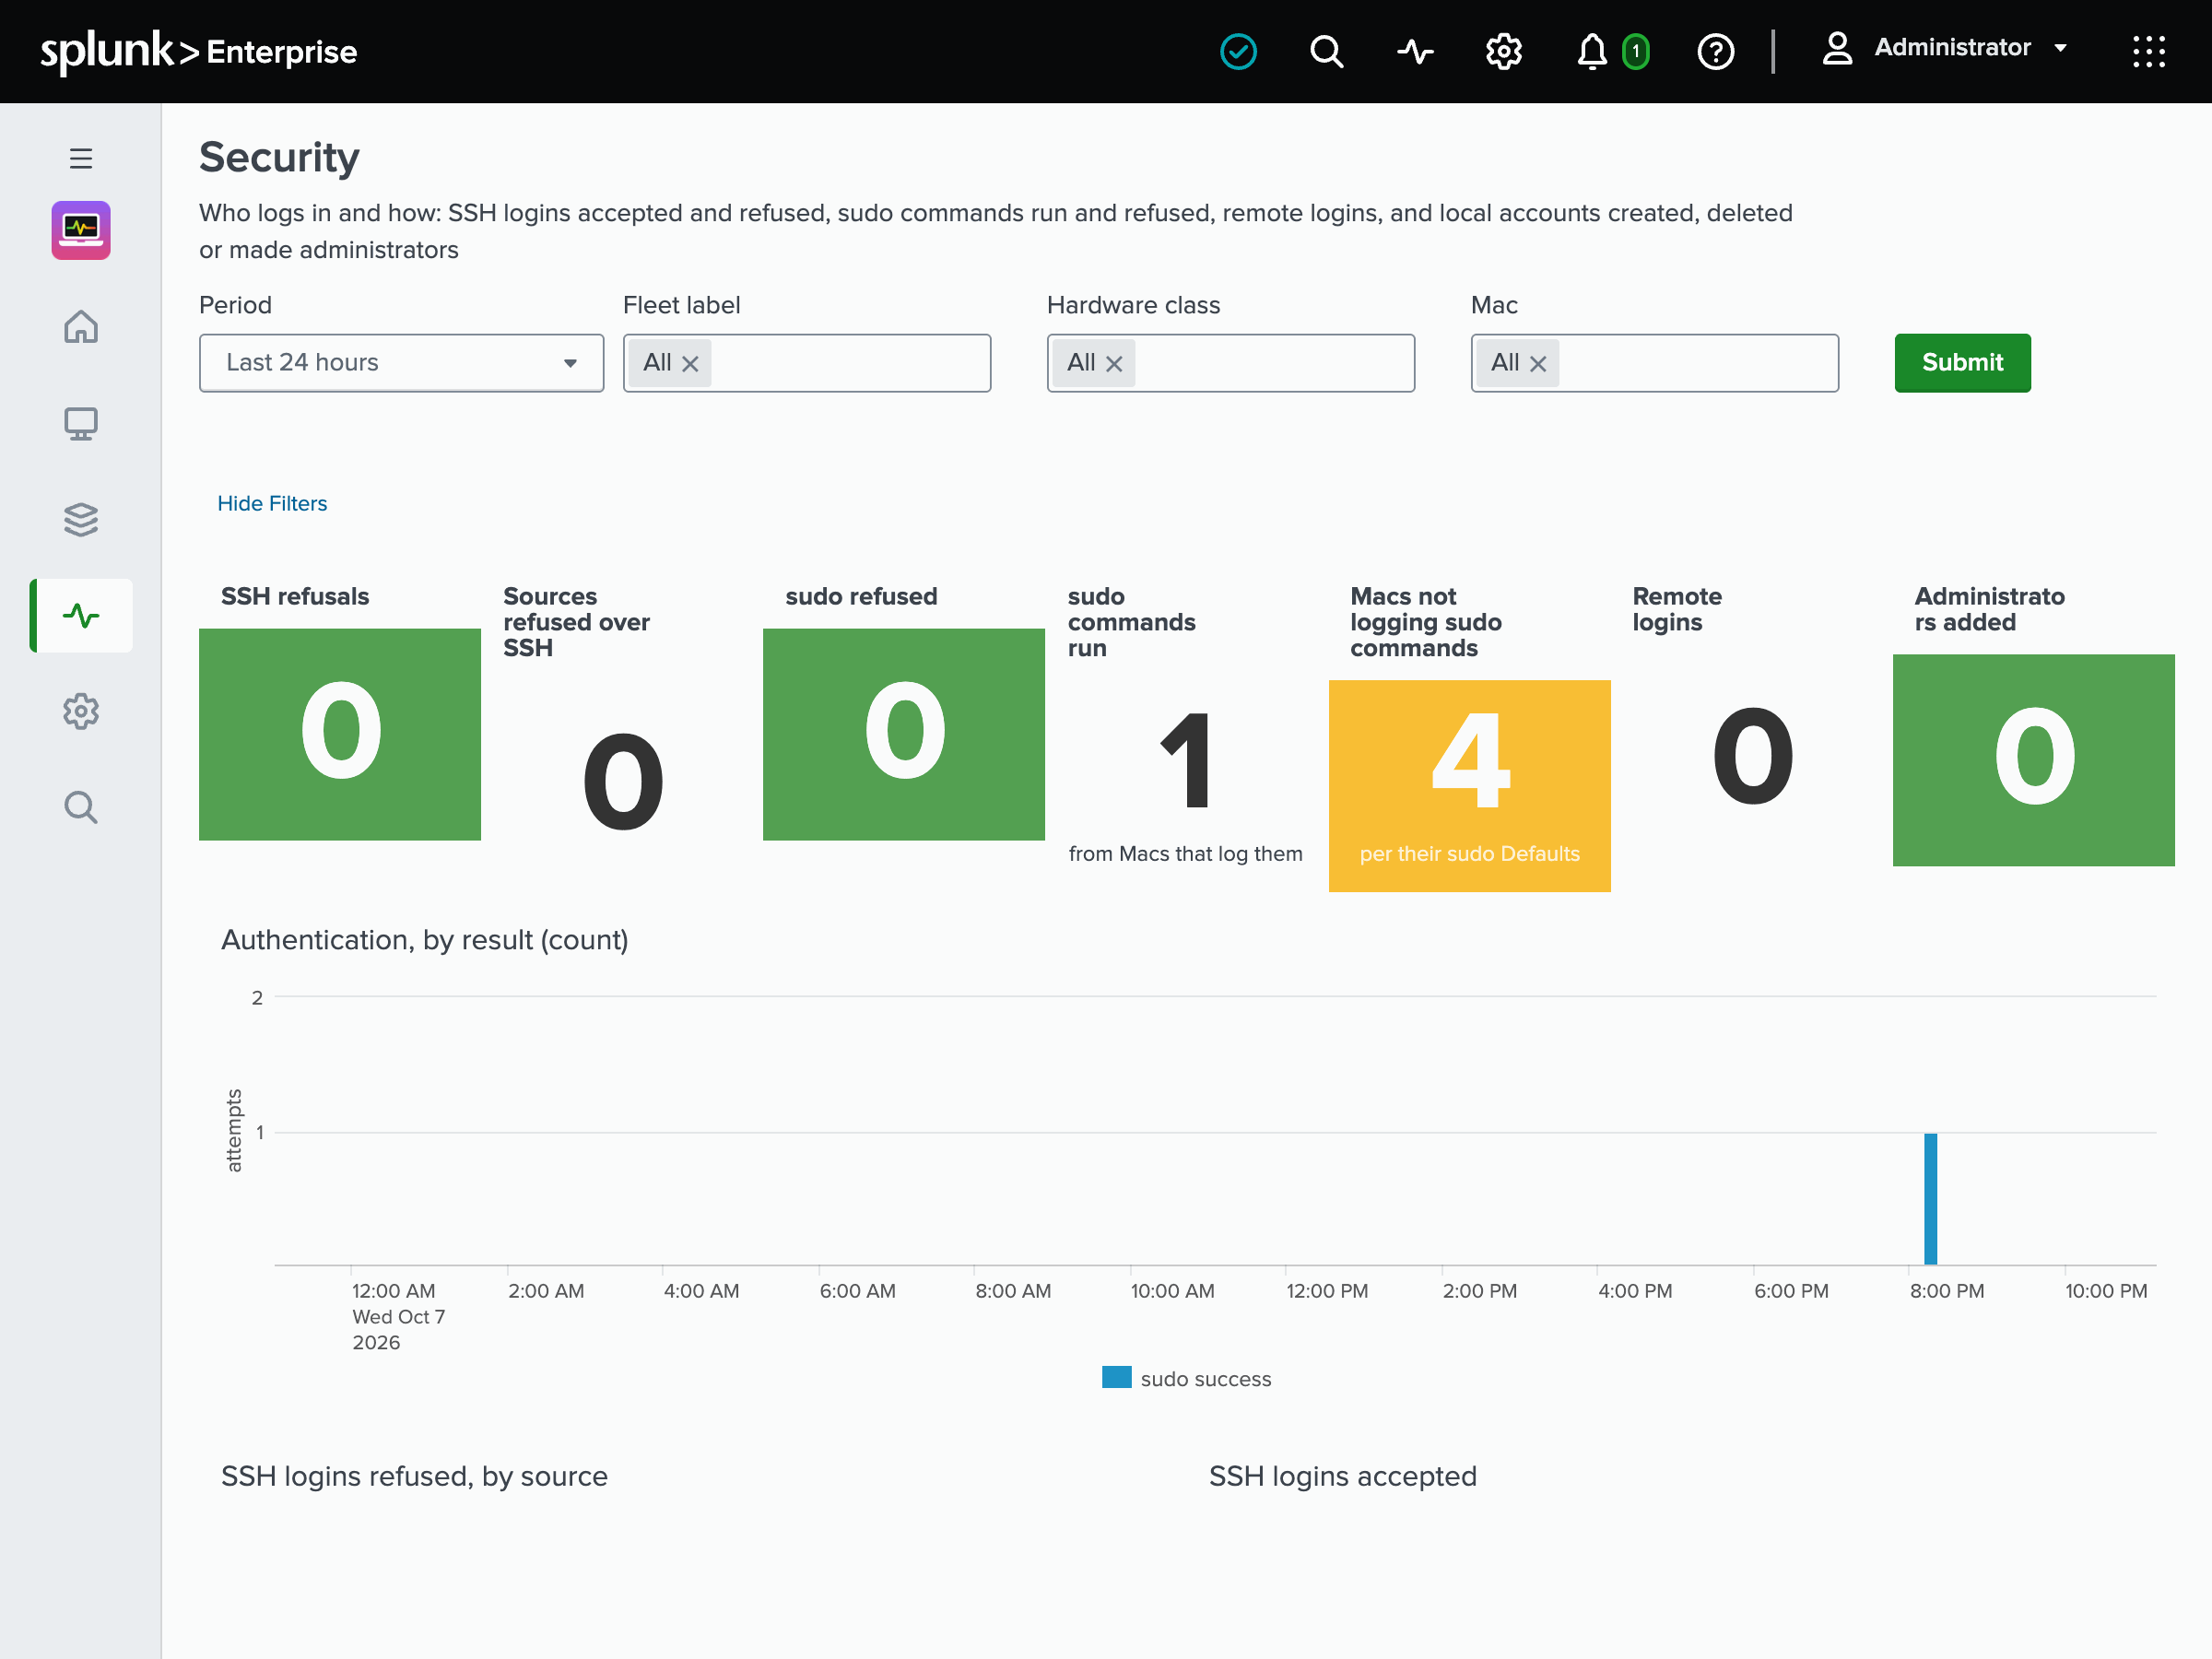Open the Administrator user menu
Image resolution: width=2212 pixels, height=1659 pixels.
[x=1944, y=48]
